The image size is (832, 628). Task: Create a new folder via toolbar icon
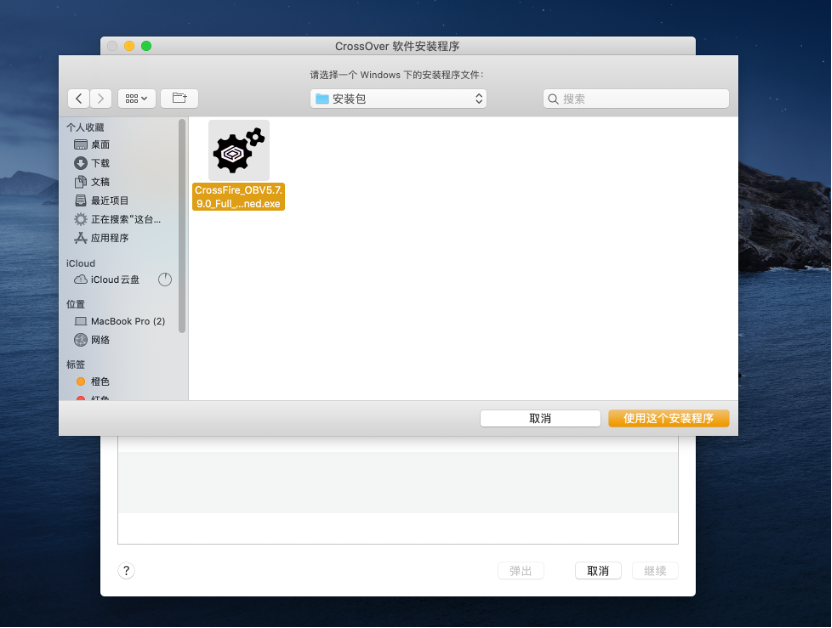tap(179, 99)
